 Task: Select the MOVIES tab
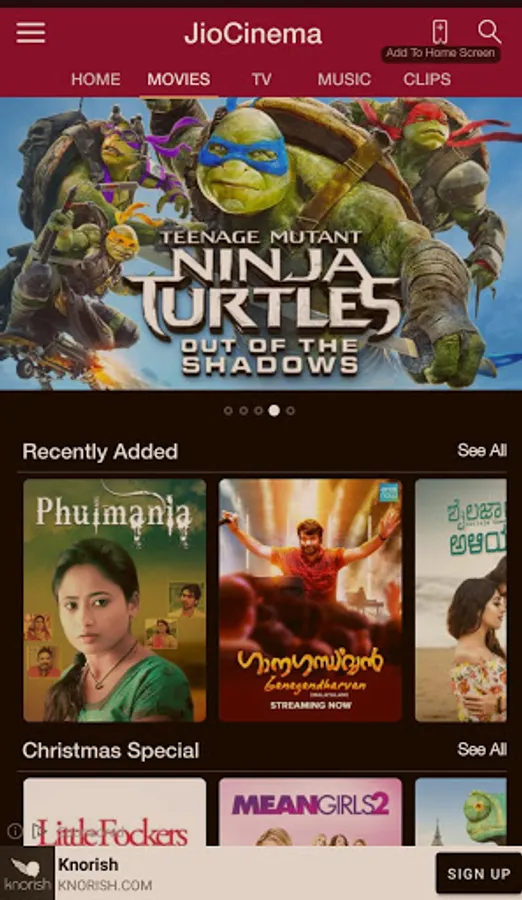[179, 79]
